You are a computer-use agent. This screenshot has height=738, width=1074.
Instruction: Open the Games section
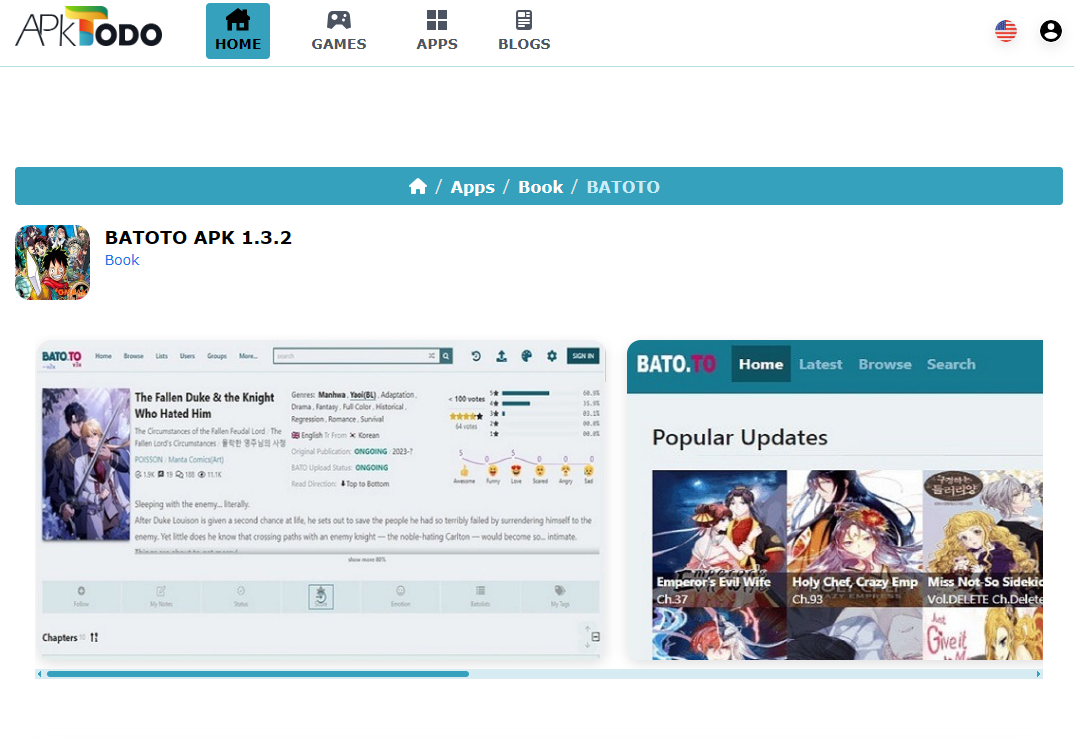(x=339, y=31)
